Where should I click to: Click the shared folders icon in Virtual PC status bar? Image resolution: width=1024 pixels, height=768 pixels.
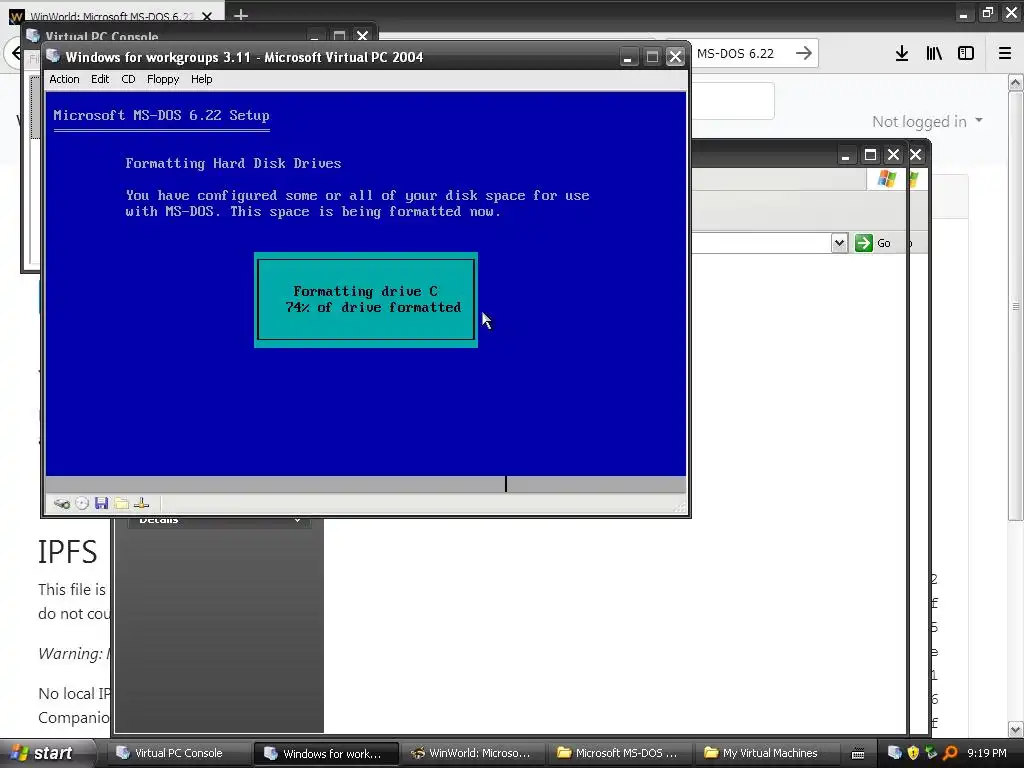[x=121, y=504]
